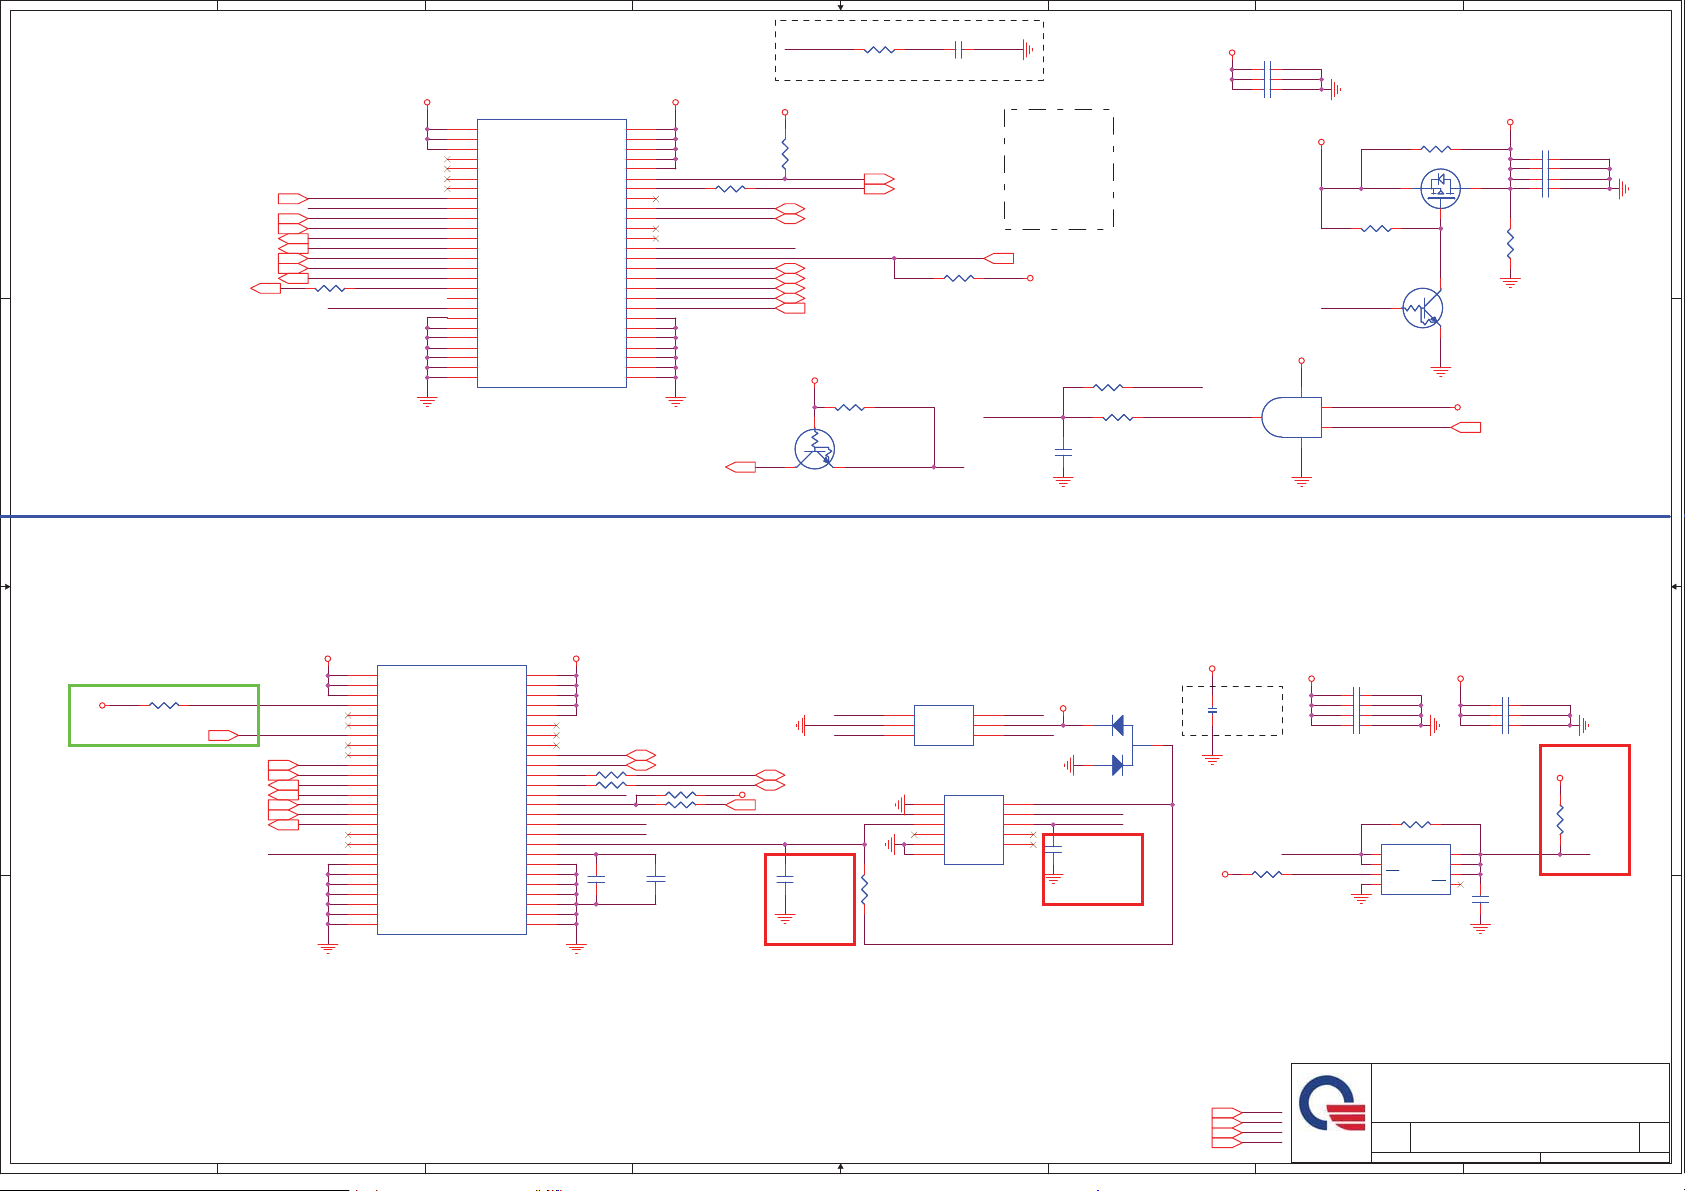Select the large IC block in the lower half
Image resolution: width=1685 pixels, height=1191 pixels.
[452, 800]
